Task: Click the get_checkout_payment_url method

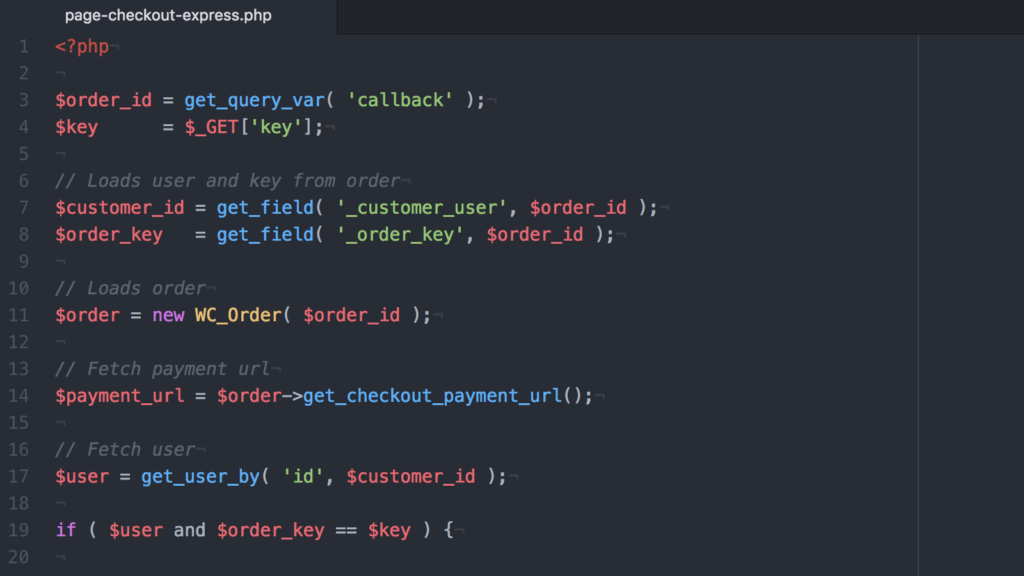Action: [432, 395]
